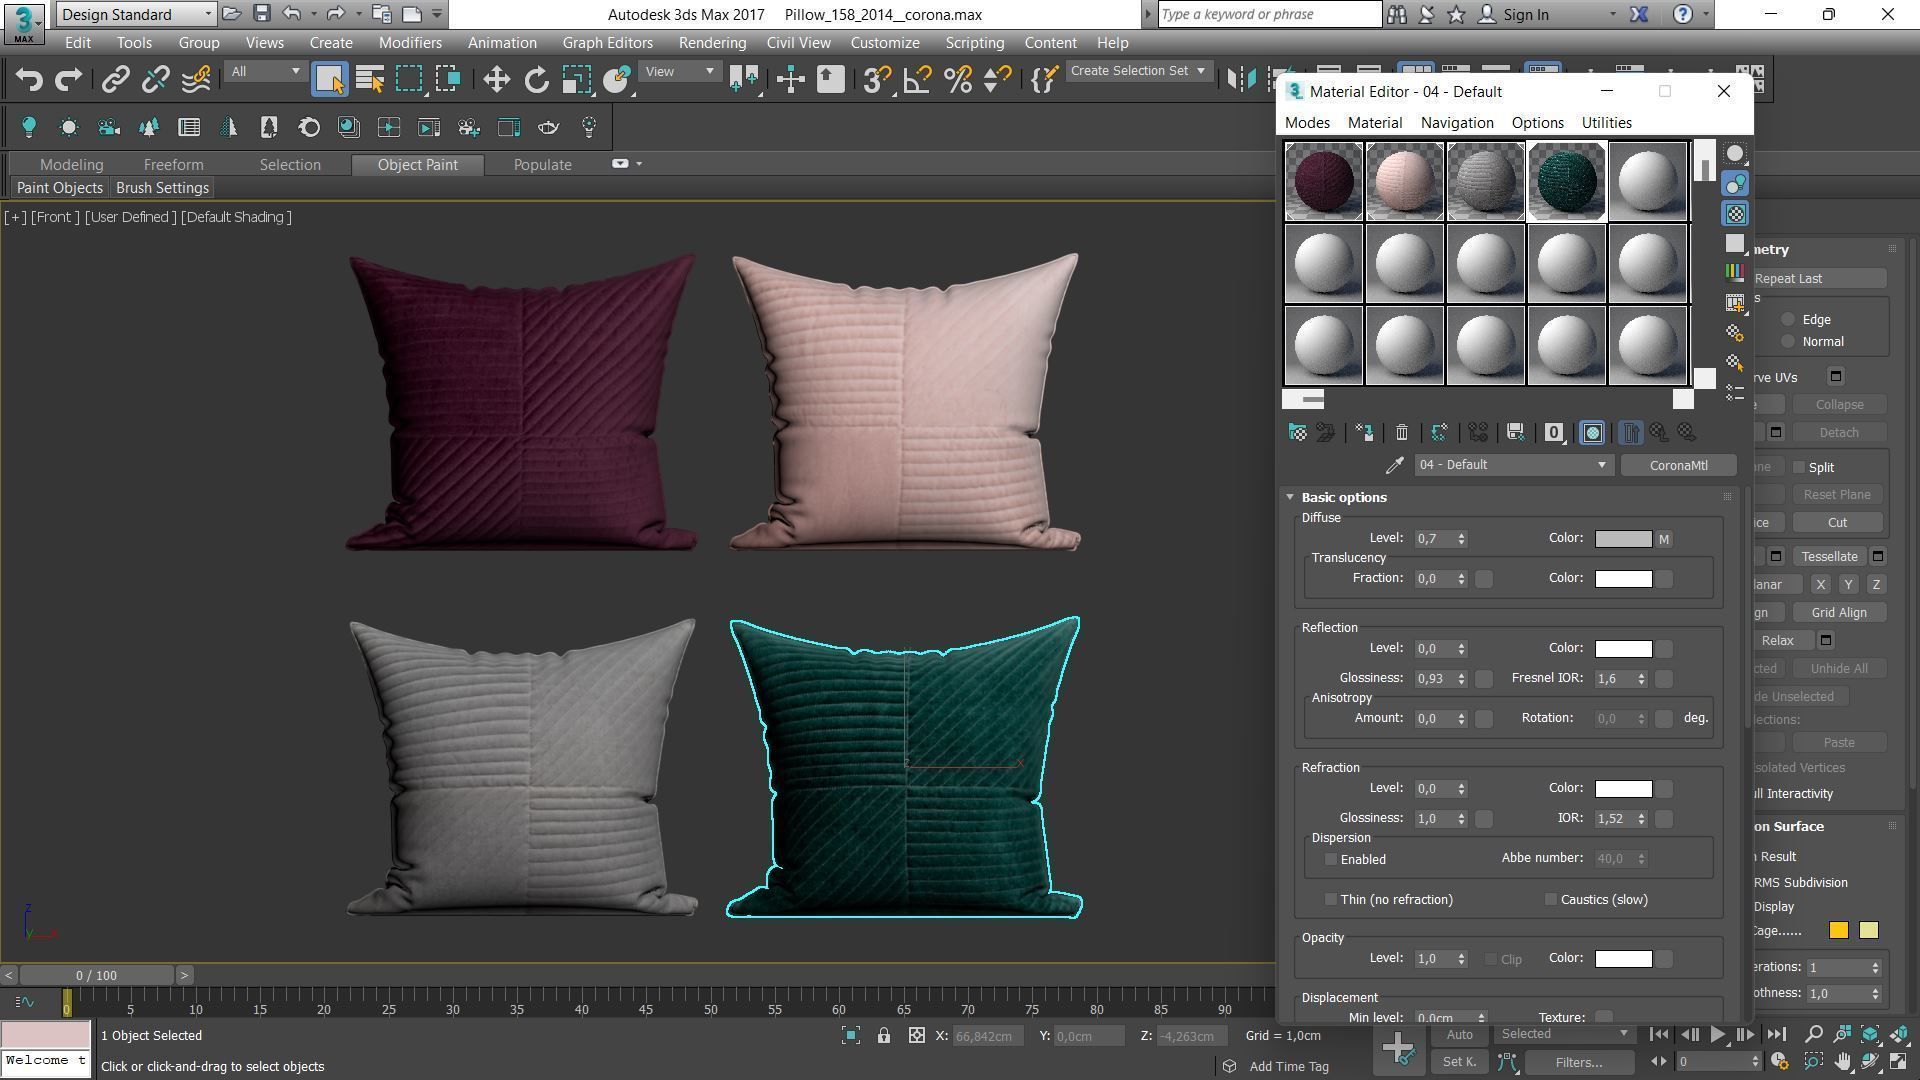Click the M map button beside Diffuse color
1920x1080 pixels.
click(1664, 539)
